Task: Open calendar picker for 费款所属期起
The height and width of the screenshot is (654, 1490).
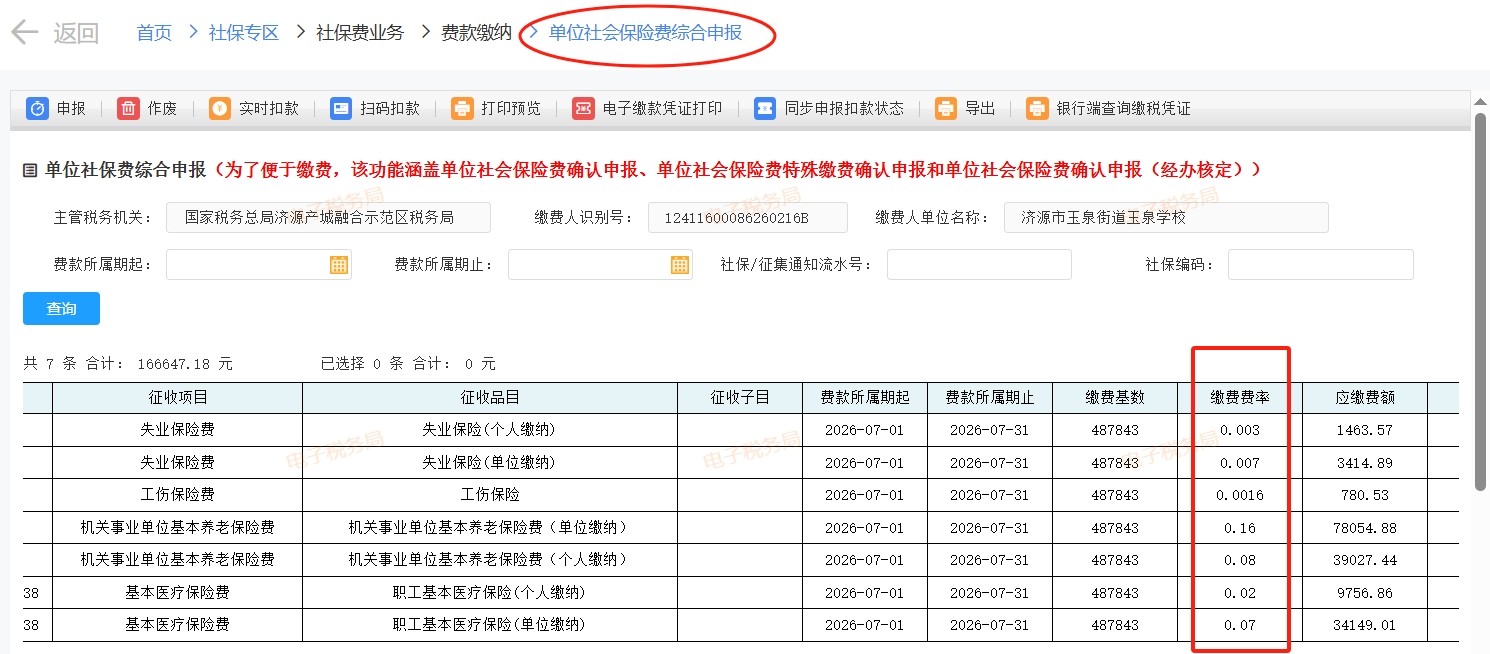Action: (339, 265)
